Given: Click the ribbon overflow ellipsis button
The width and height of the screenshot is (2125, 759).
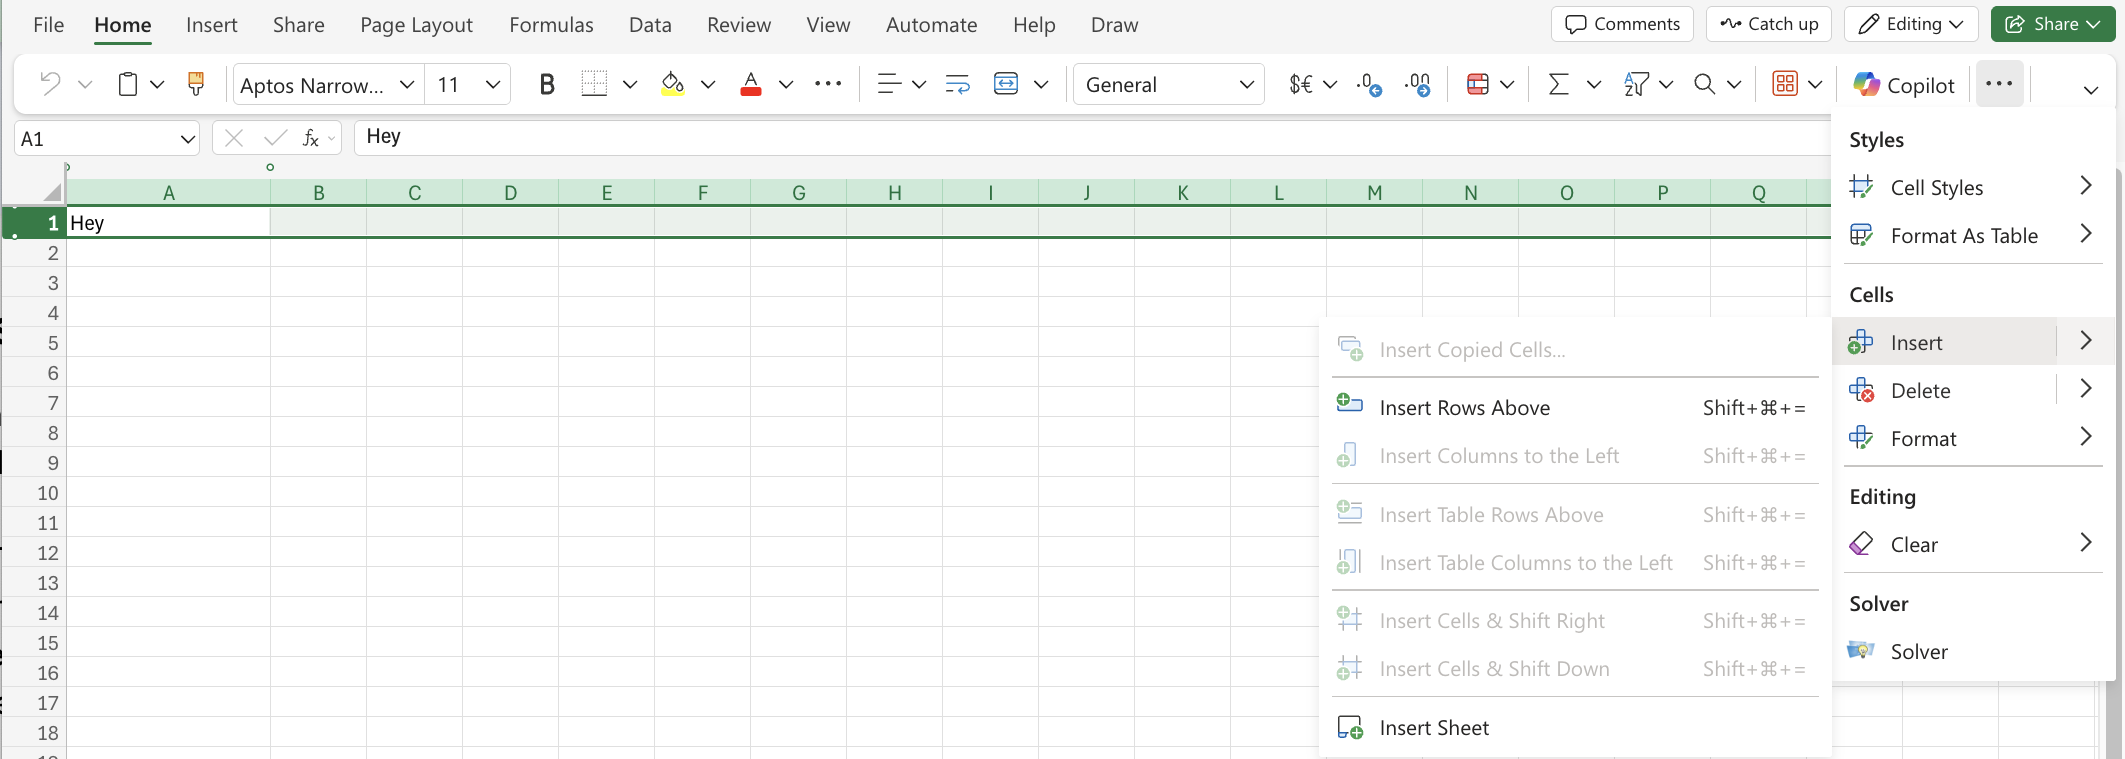Looking at the screenshot, I should point(1999,84).
